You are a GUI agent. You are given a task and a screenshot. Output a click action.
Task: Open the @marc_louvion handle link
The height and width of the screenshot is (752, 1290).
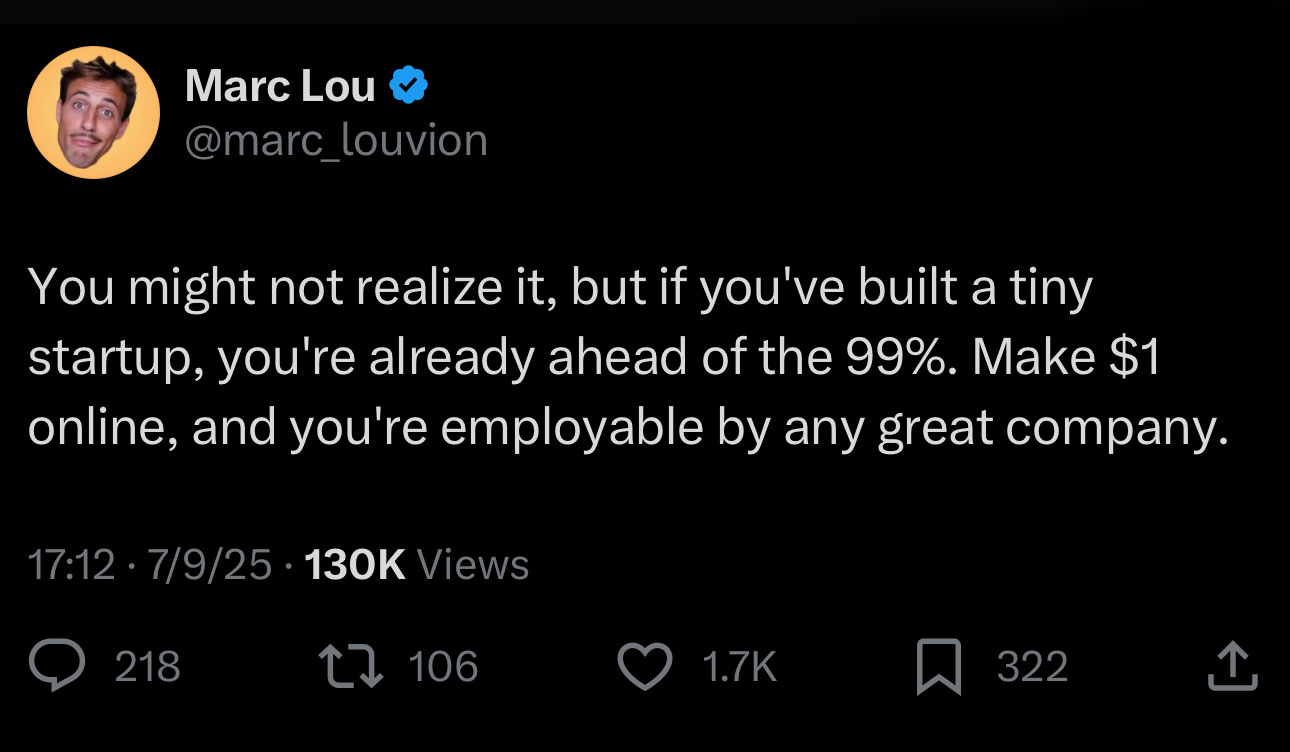coord(336,140)
